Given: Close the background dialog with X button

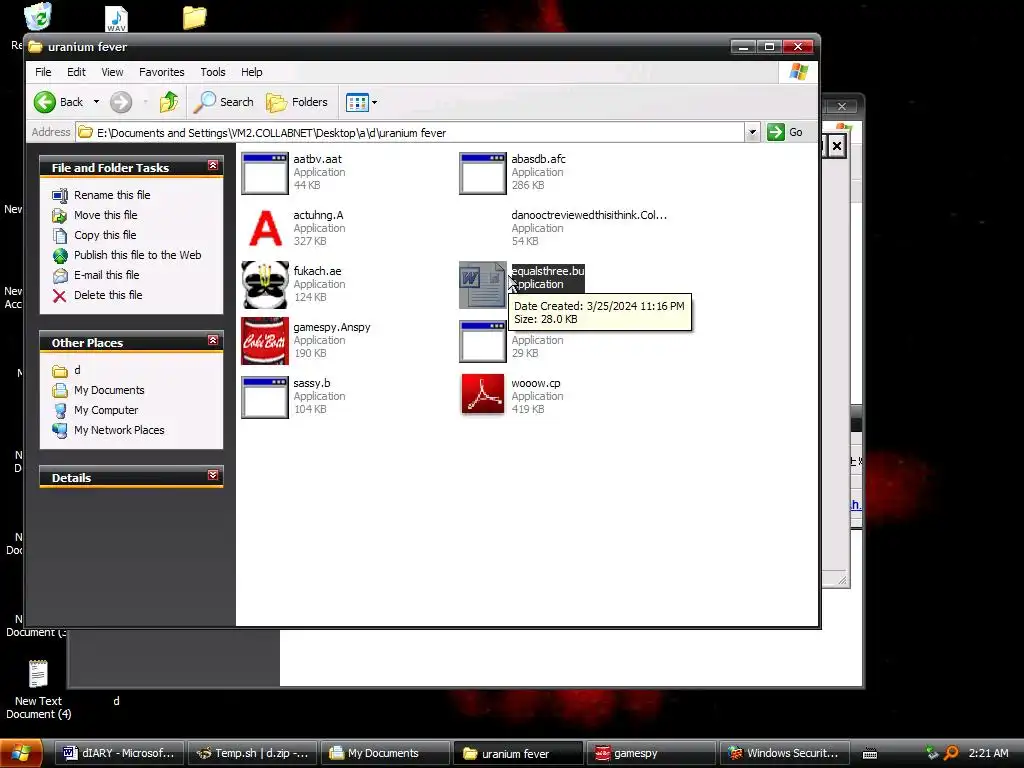Looking at the screenshot, I should [x=837, y=146].
